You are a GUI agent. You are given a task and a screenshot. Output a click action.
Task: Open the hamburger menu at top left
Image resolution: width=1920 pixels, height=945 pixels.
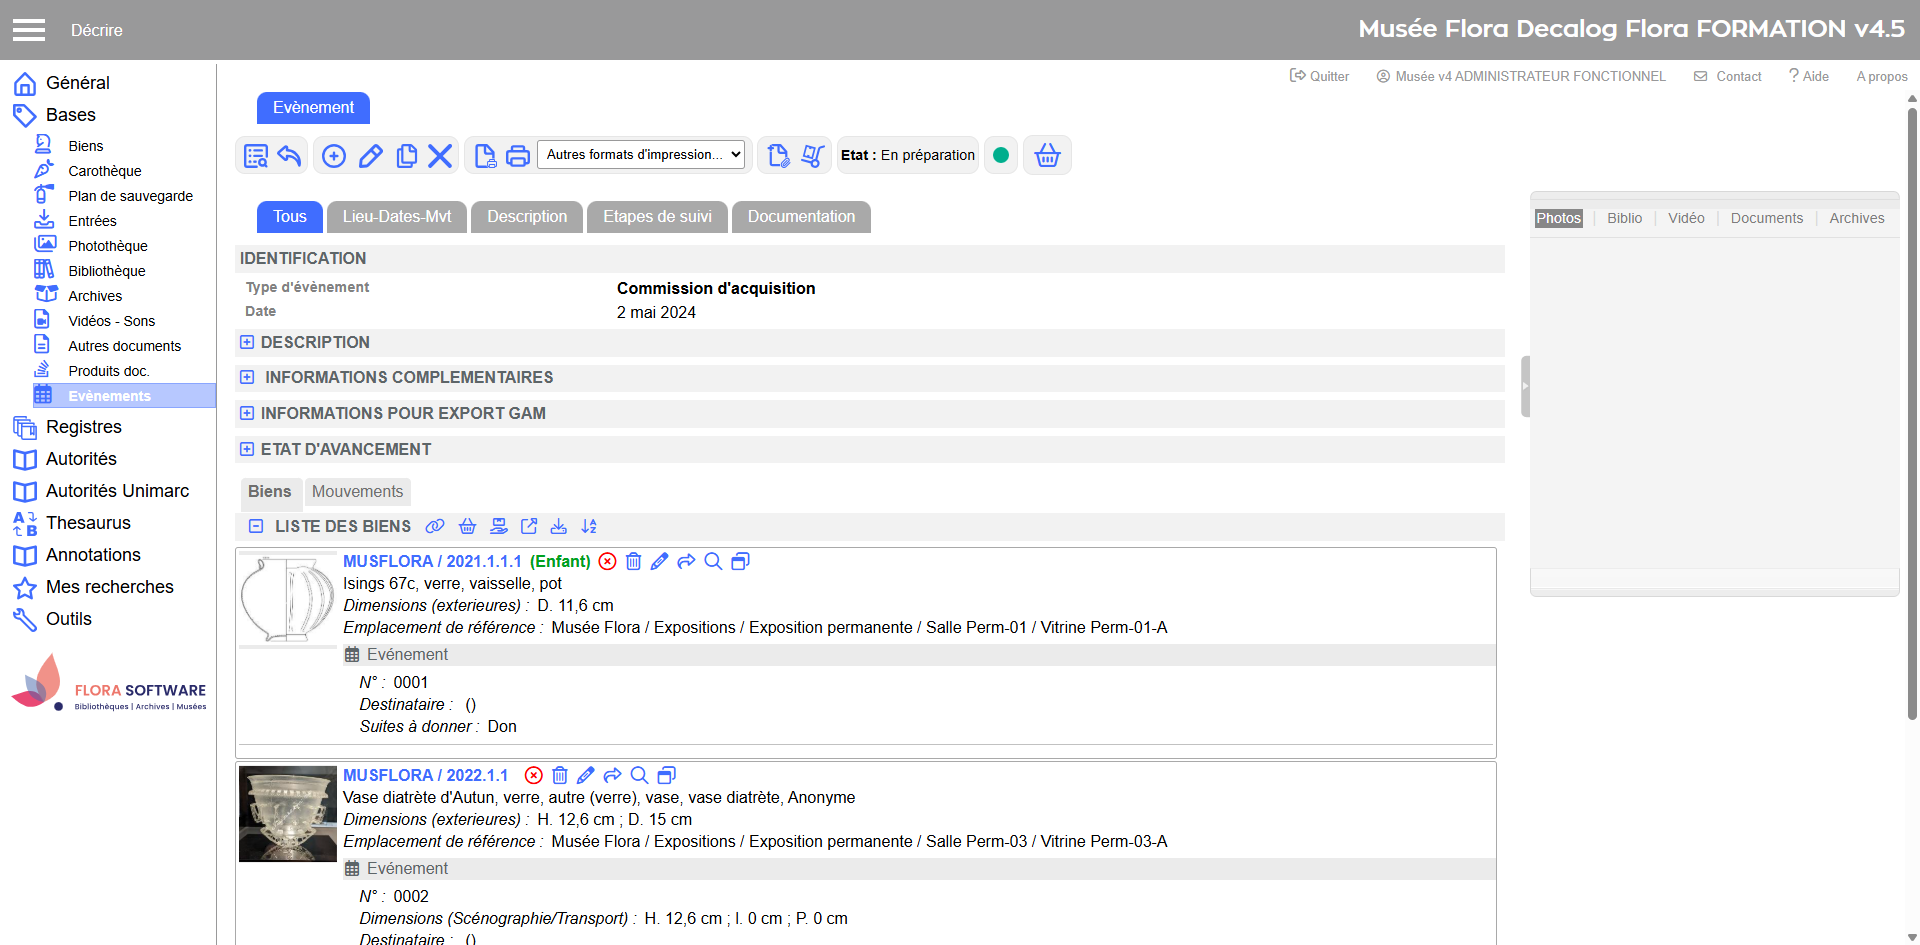(29, 30)
